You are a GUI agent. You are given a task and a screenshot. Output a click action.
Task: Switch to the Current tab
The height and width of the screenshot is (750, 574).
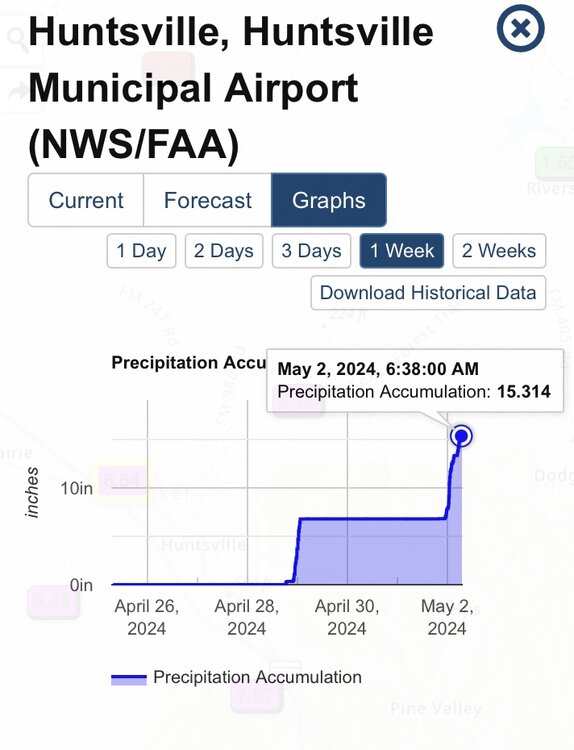pyautogui.click(x=86, y=200)
